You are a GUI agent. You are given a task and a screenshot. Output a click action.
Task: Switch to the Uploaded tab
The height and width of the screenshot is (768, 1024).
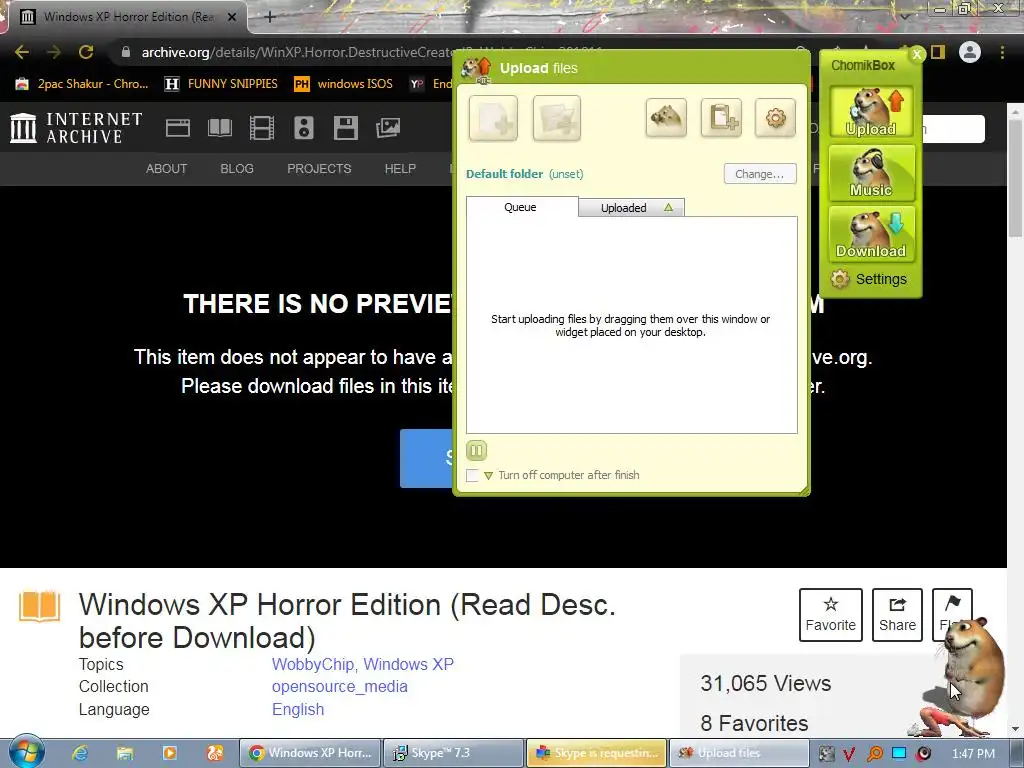tap(632, 208)
